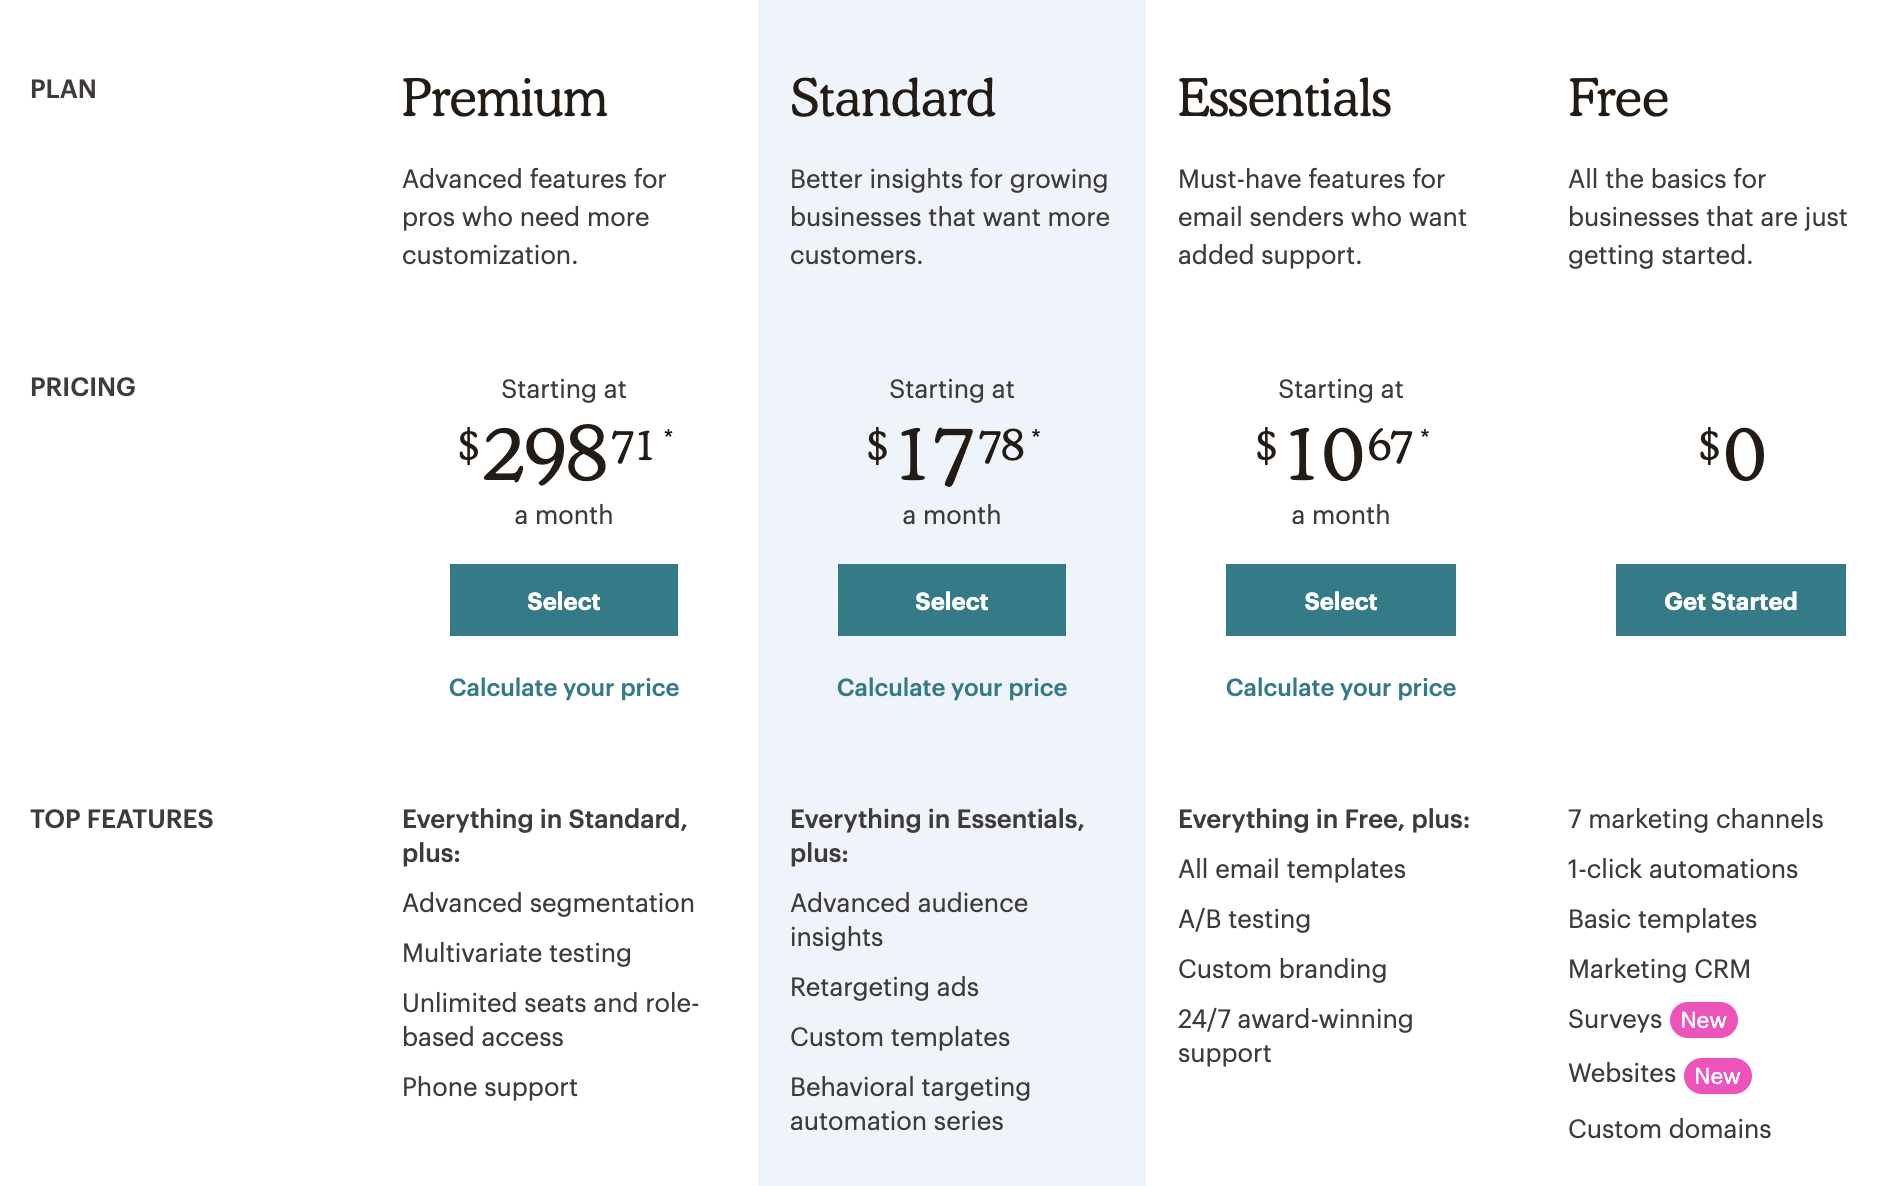The height and width of the screenshot is (1186, 1904).
Task: Click the New badge beside Websites
Action: coord(1717,1076)
